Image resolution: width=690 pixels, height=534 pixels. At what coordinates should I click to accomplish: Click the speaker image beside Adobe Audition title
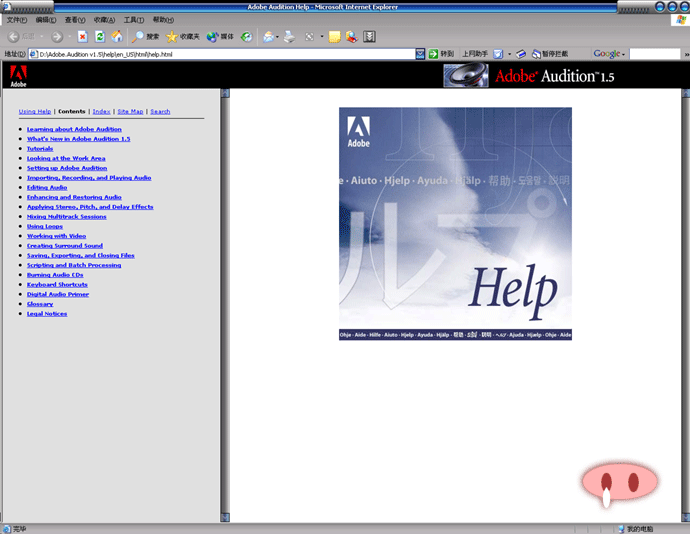click(x=466, y=75)
